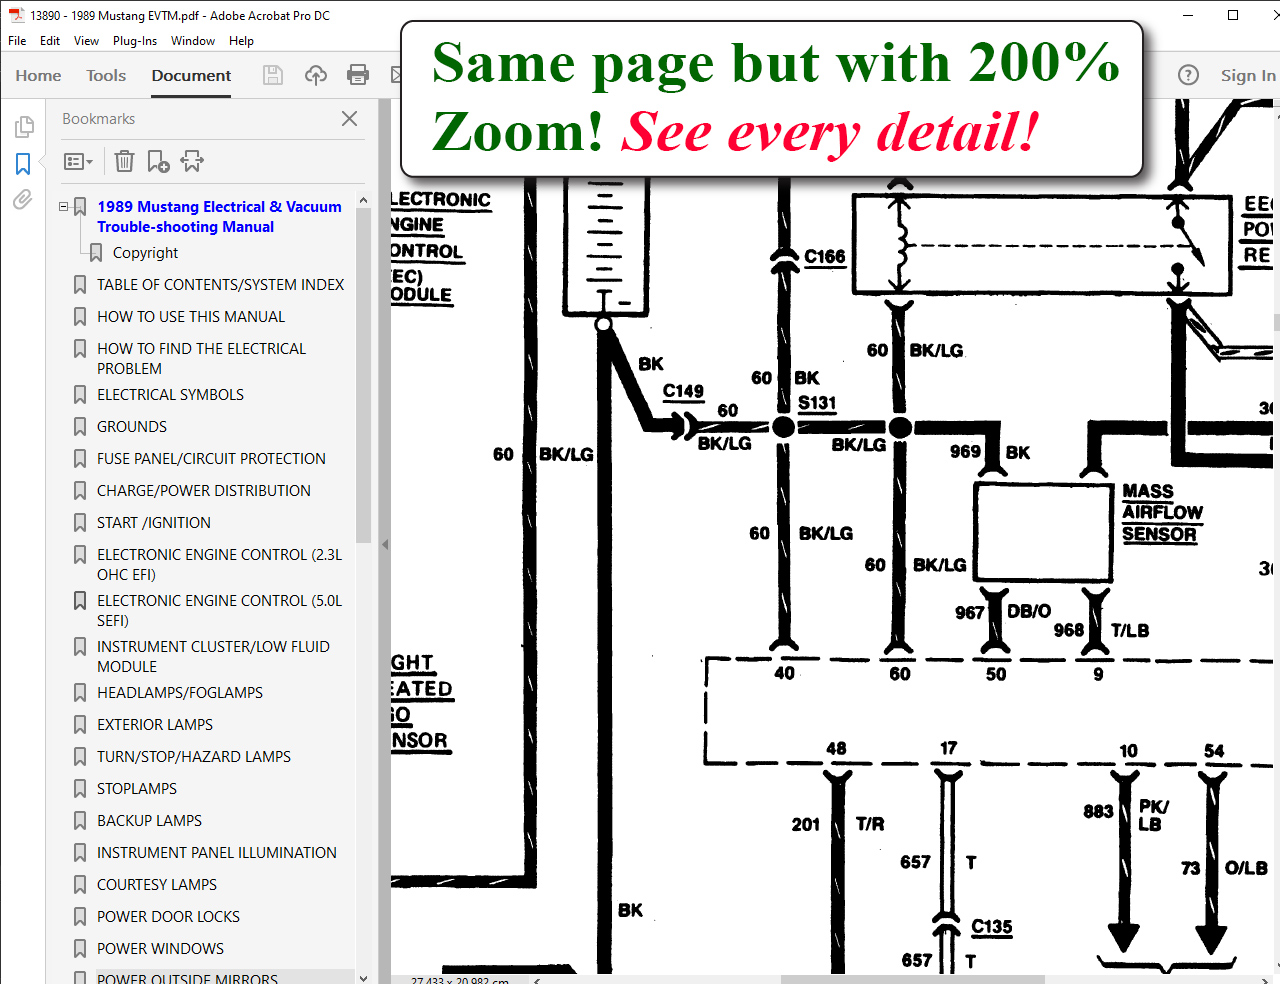This screenshot has height=984, width=1280.
Task: Open HOW TO USE THIS MANUAL bookmark
Action: point(191,317)
